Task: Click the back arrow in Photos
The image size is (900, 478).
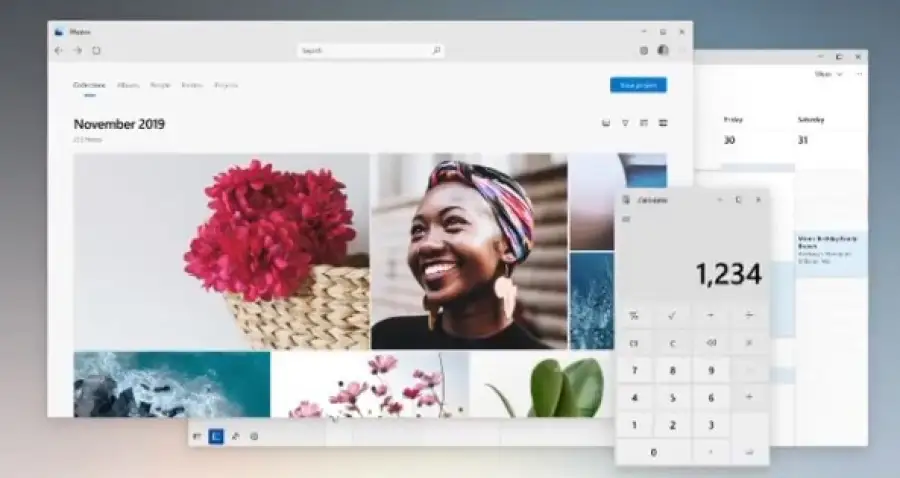Action: click(x=59, y=50)
